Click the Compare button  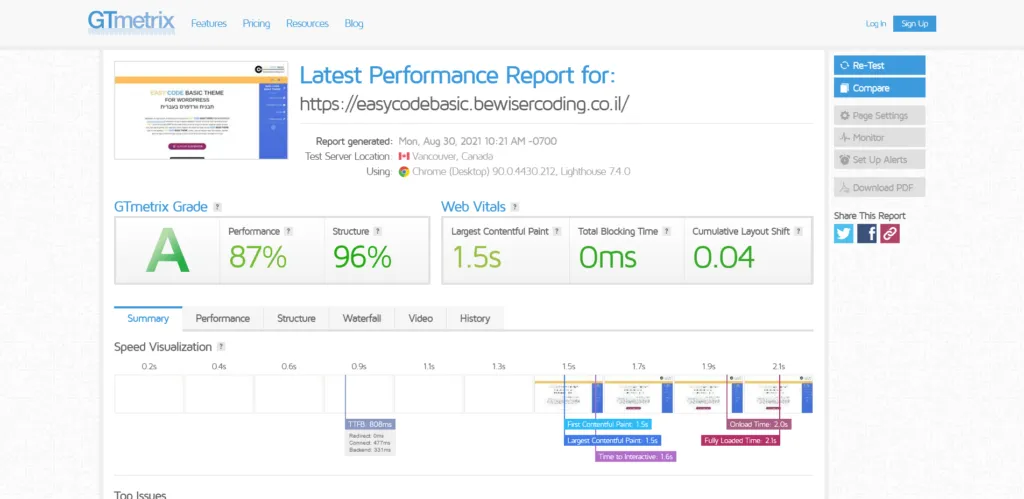click(879, 88)
